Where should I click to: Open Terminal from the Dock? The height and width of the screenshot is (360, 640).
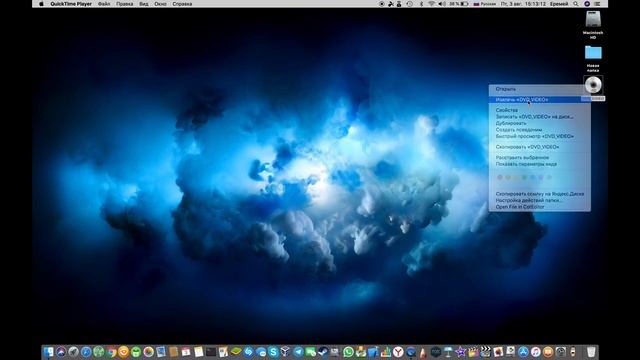coord(211,352)
